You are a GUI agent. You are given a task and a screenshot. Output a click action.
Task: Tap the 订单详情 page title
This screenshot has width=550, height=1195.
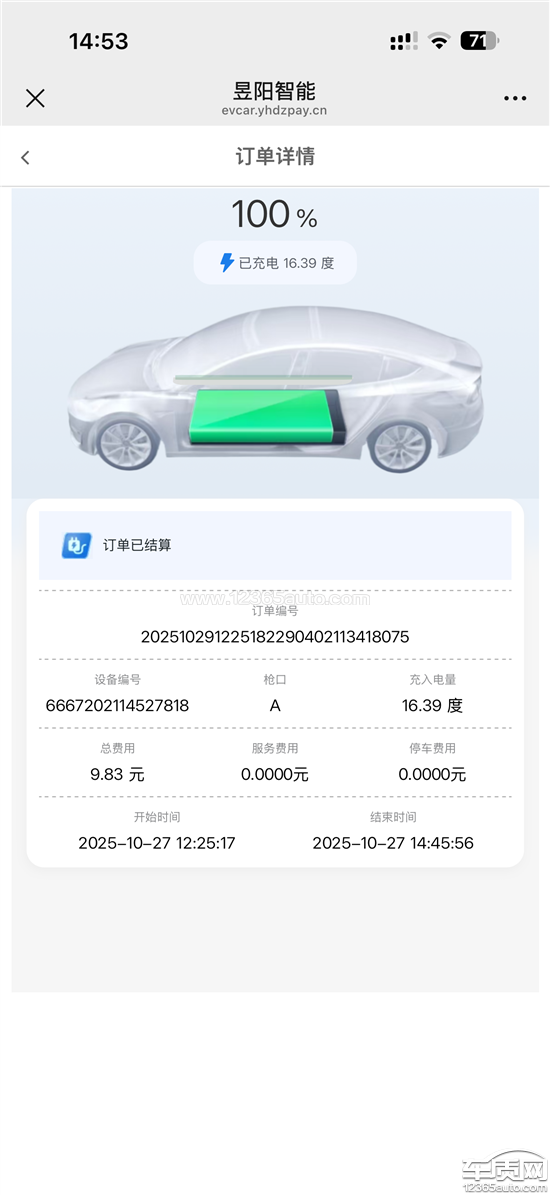[x=275, y=156]
